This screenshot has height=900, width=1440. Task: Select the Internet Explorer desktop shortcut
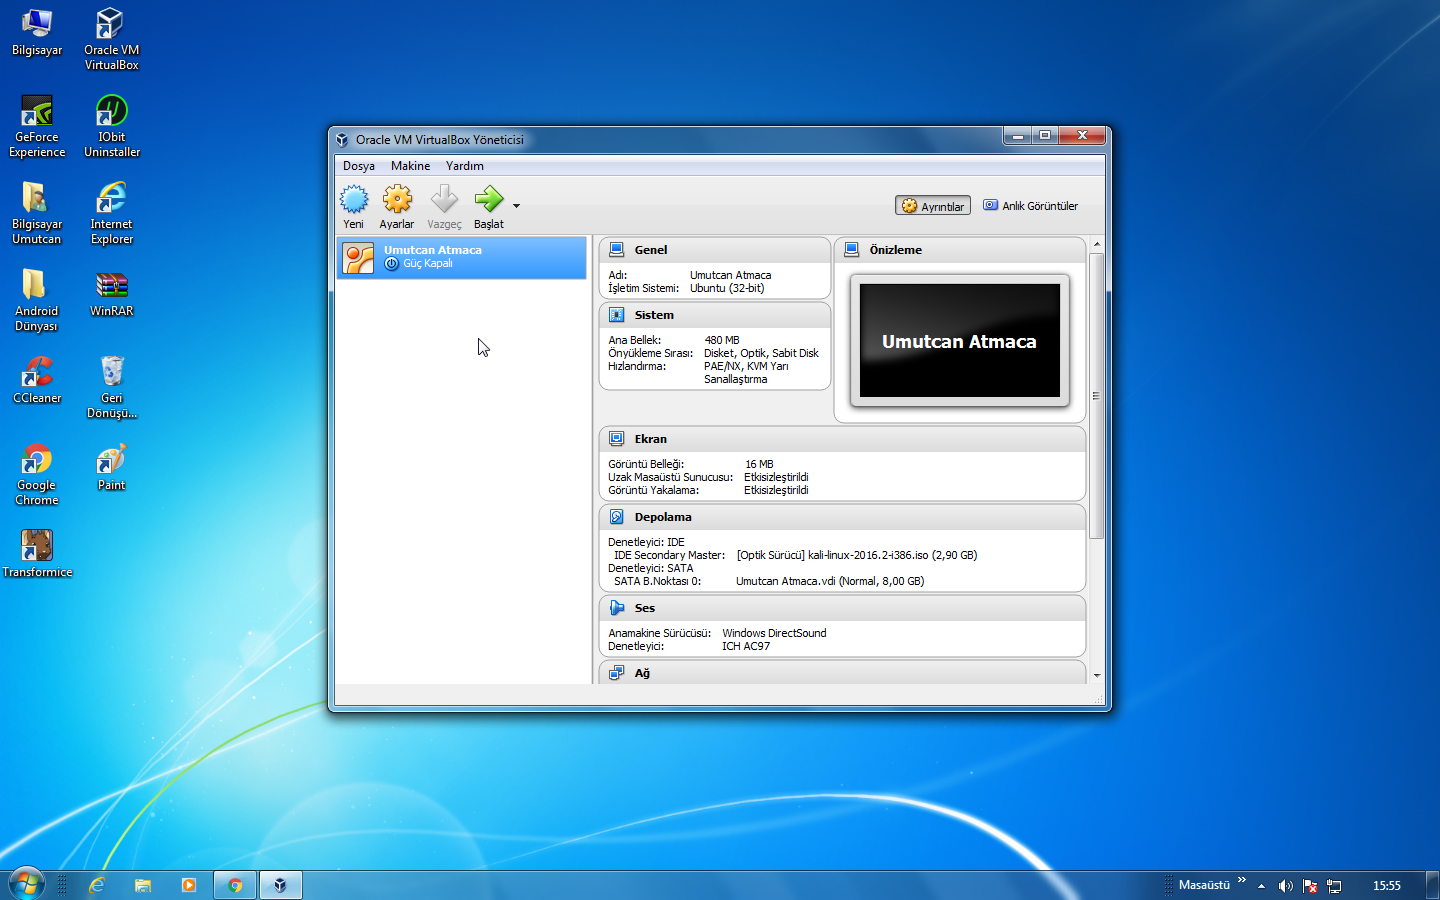[111, 213]
